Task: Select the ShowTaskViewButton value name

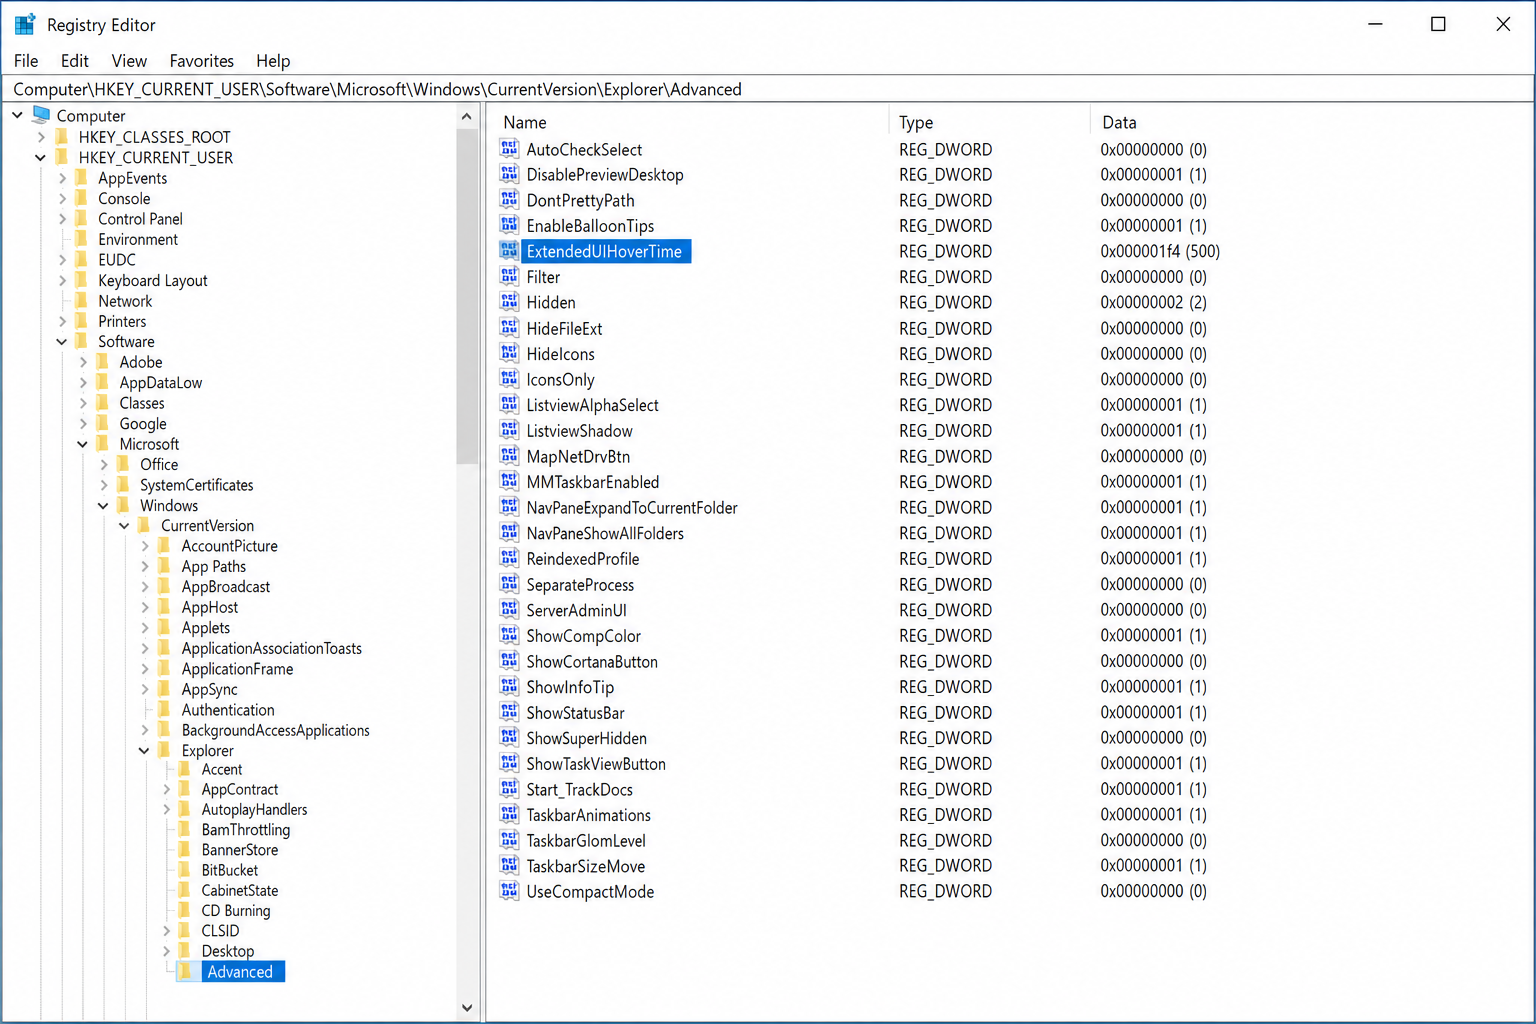Action: click(596, 764)
